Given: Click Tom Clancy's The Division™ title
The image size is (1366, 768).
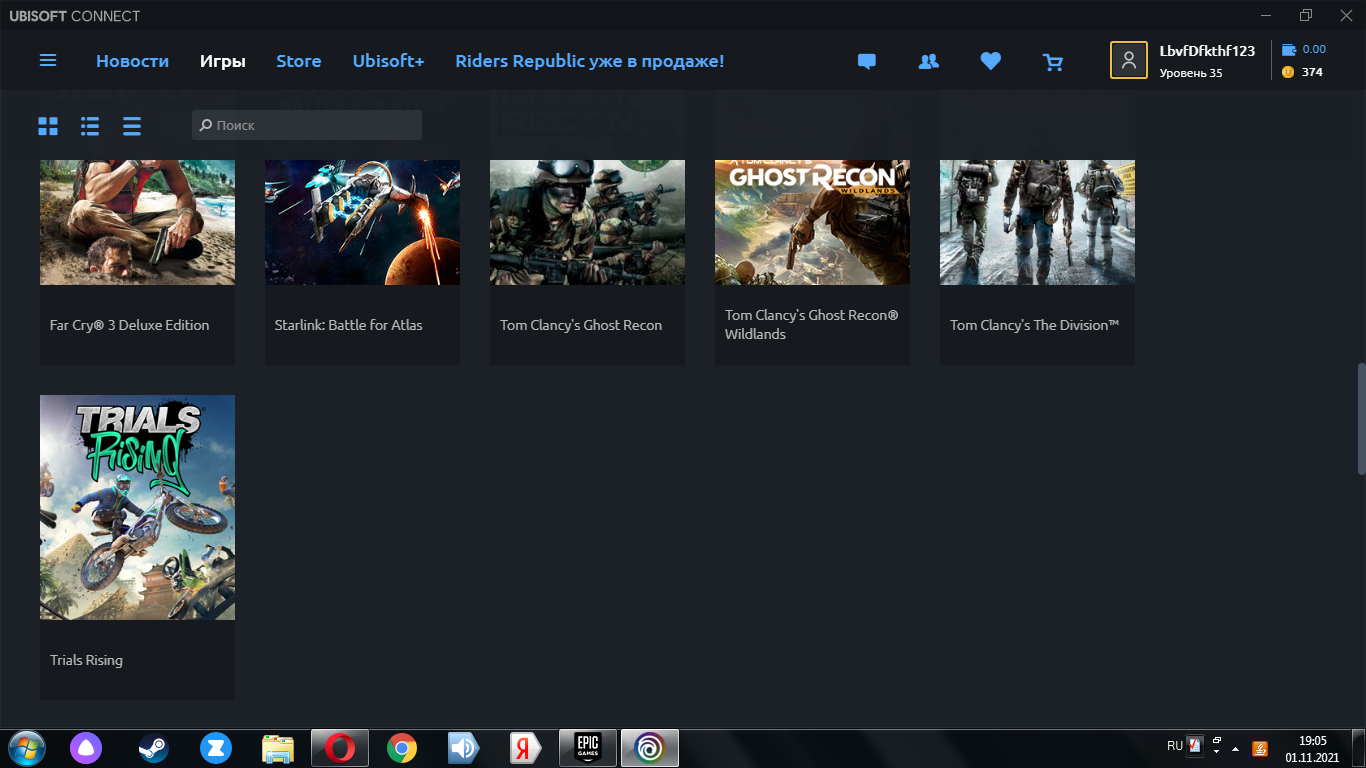Looking at the screenshot, I should point(1035,325).
